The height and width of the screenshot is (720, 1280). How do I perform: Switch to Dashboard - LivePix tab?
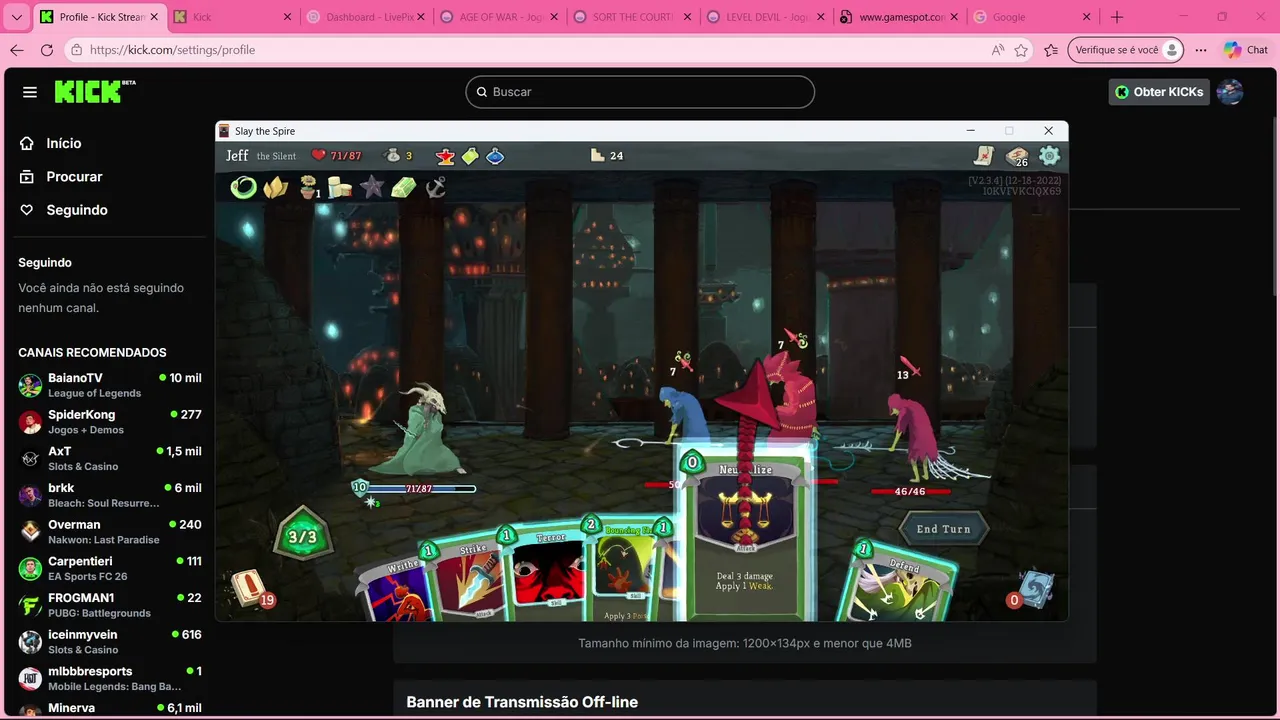tap(366, 17)
